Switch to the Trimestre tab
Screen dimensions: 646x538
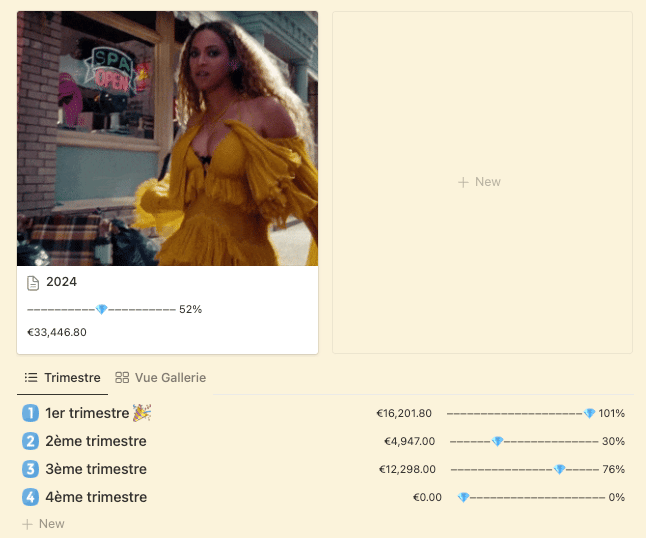click(x=63, y=377)
